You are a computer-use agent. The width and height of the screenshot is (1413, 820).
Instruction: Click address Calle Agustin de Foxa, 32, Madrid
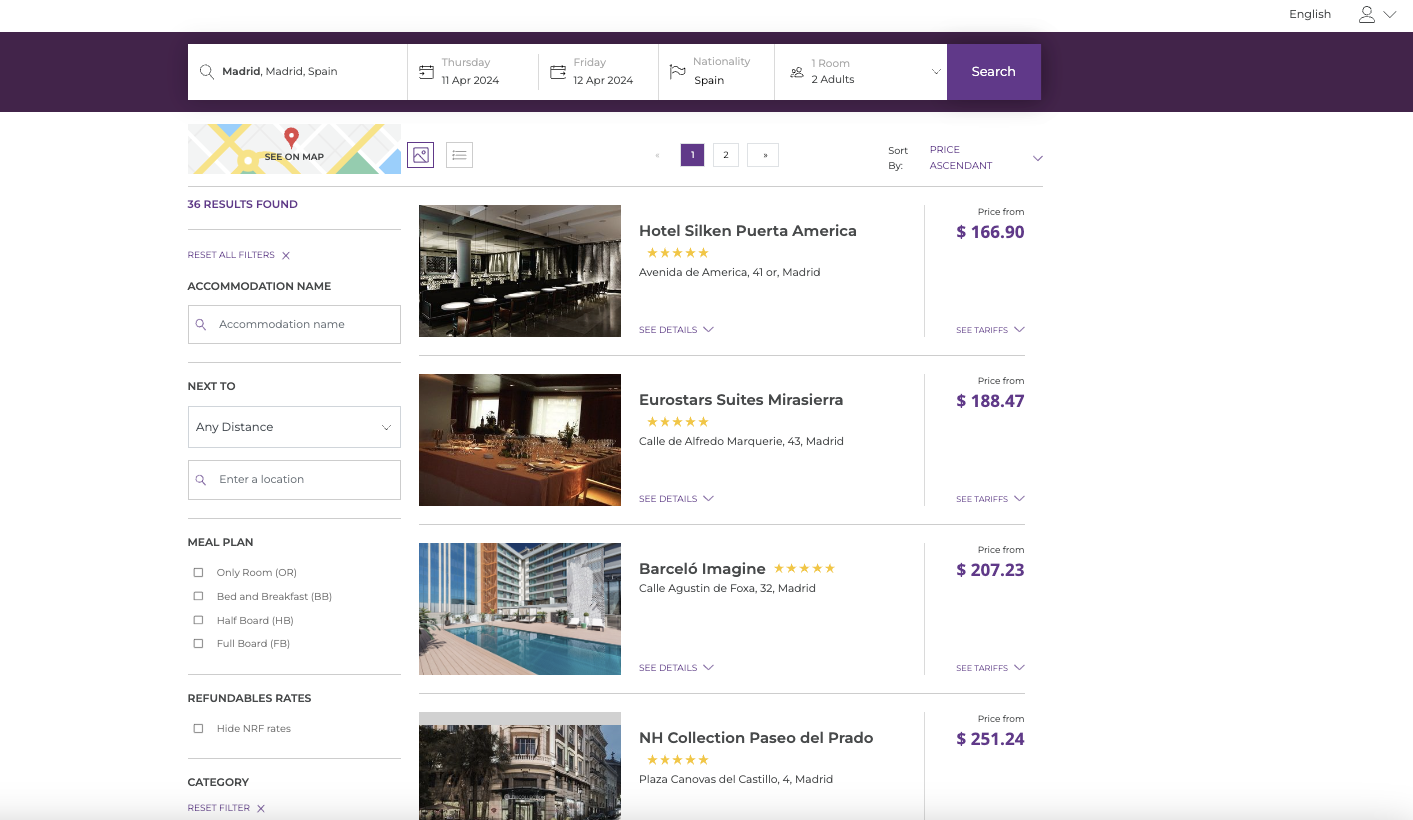coord(727,589)
